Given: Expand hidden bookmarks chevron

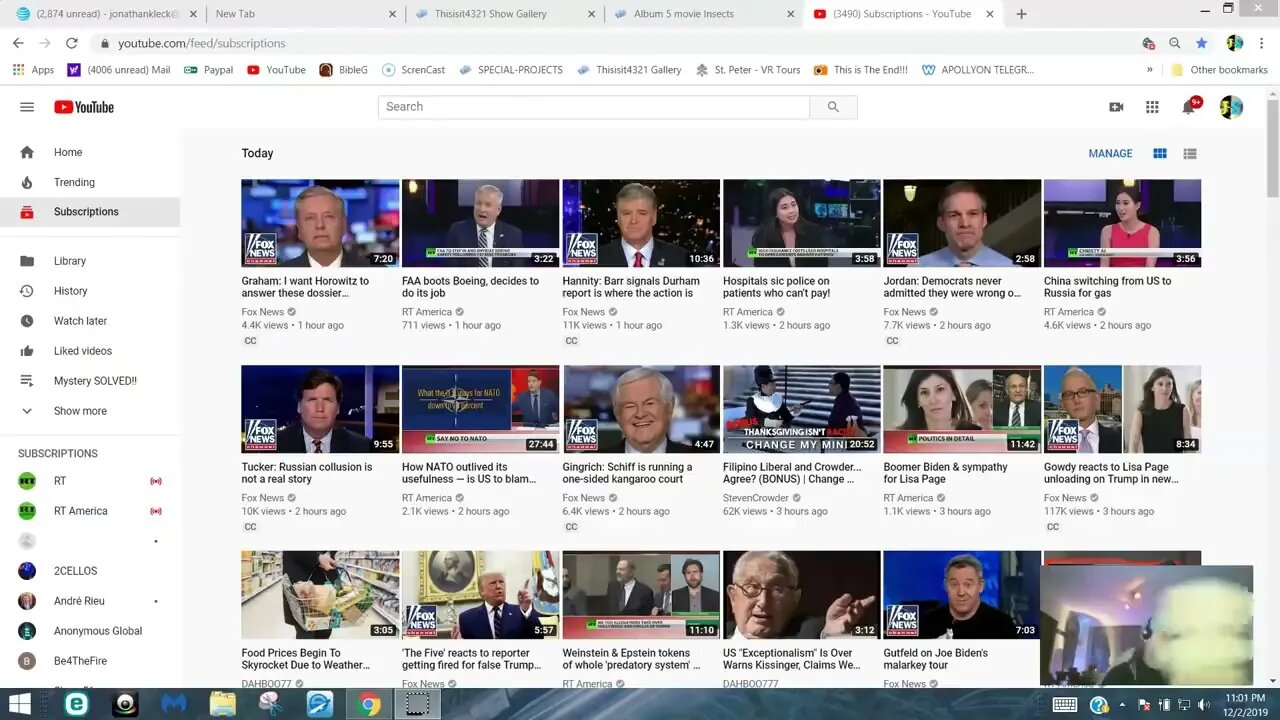Looking at the screenshot, I should coord(1150,70).
